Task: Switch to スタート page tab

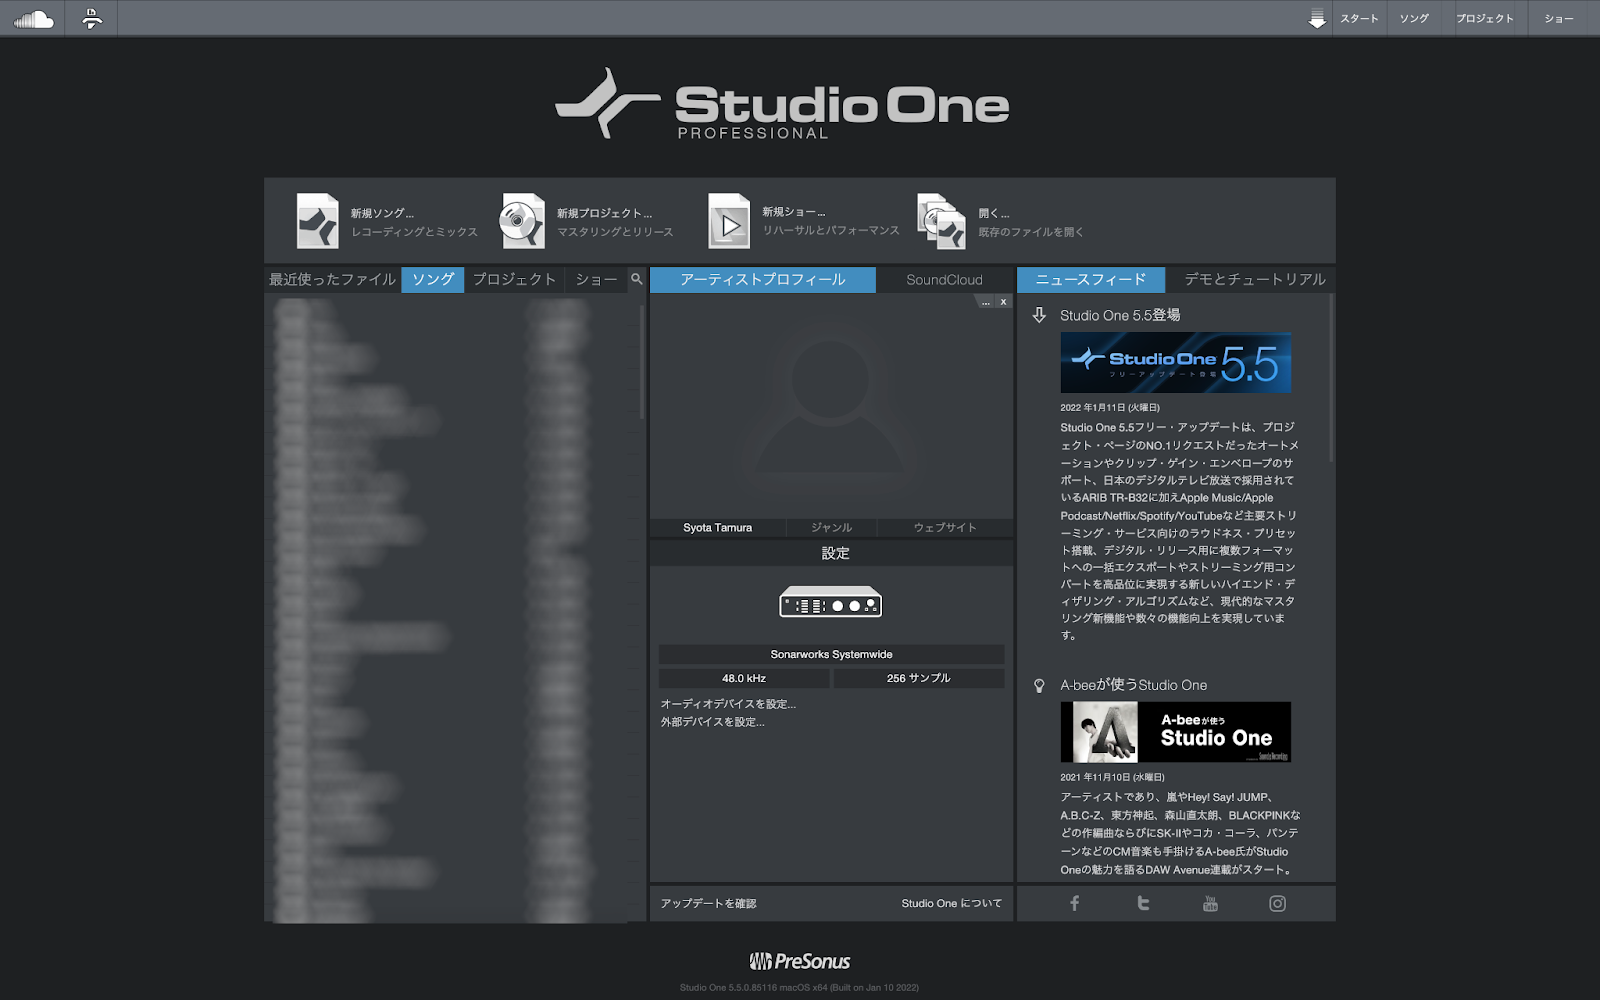Action: tap(1360, 19)
